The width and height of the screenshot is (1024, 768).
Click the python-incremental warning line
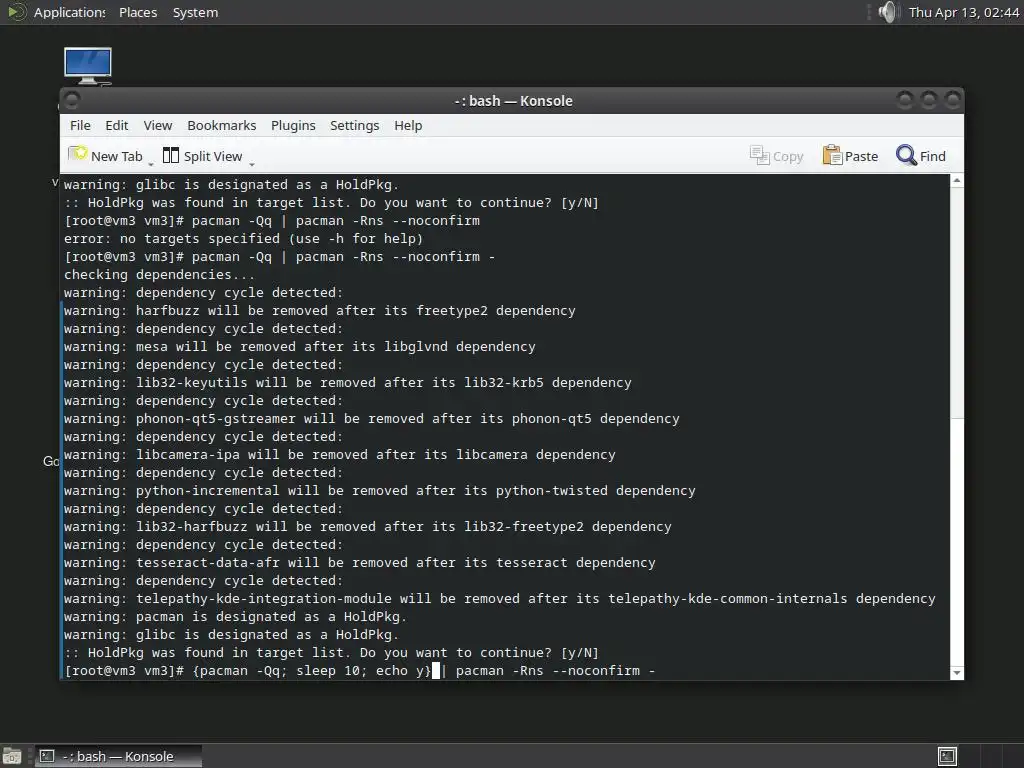click(x=379, y=491)
